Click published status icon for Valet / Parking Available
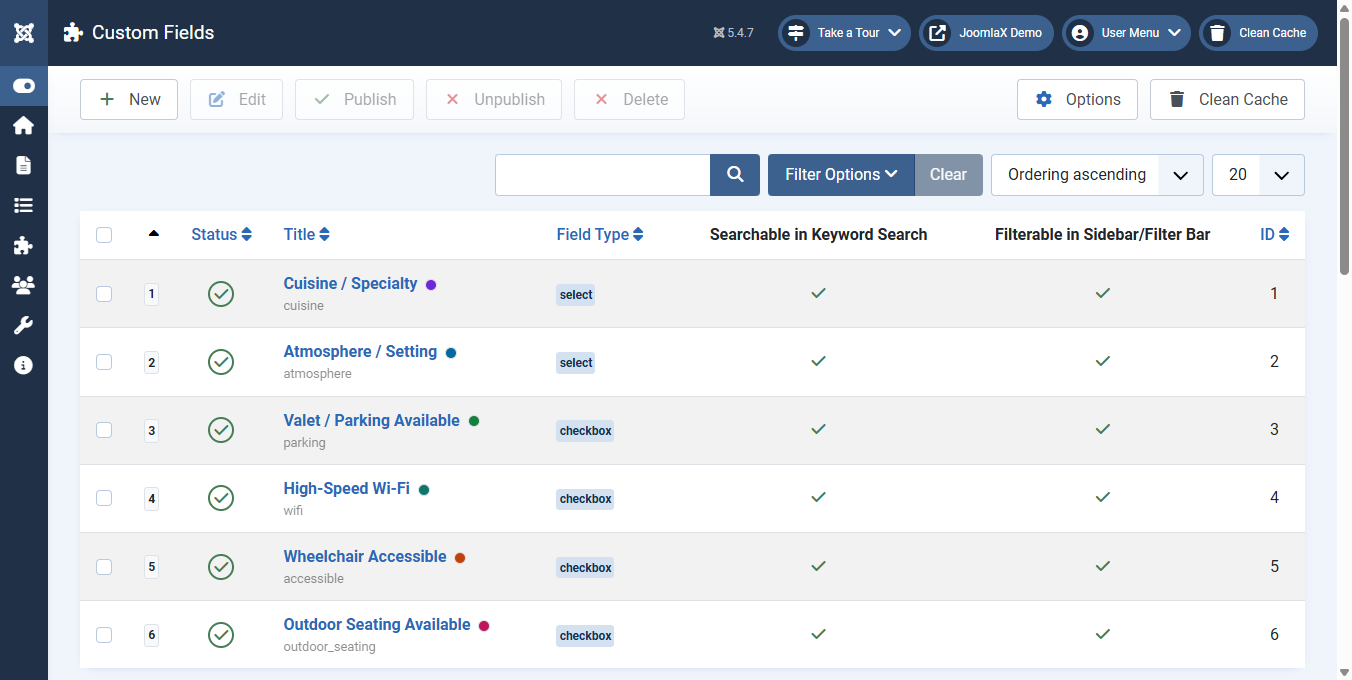 pyautogui.click(x=221, y=430)
